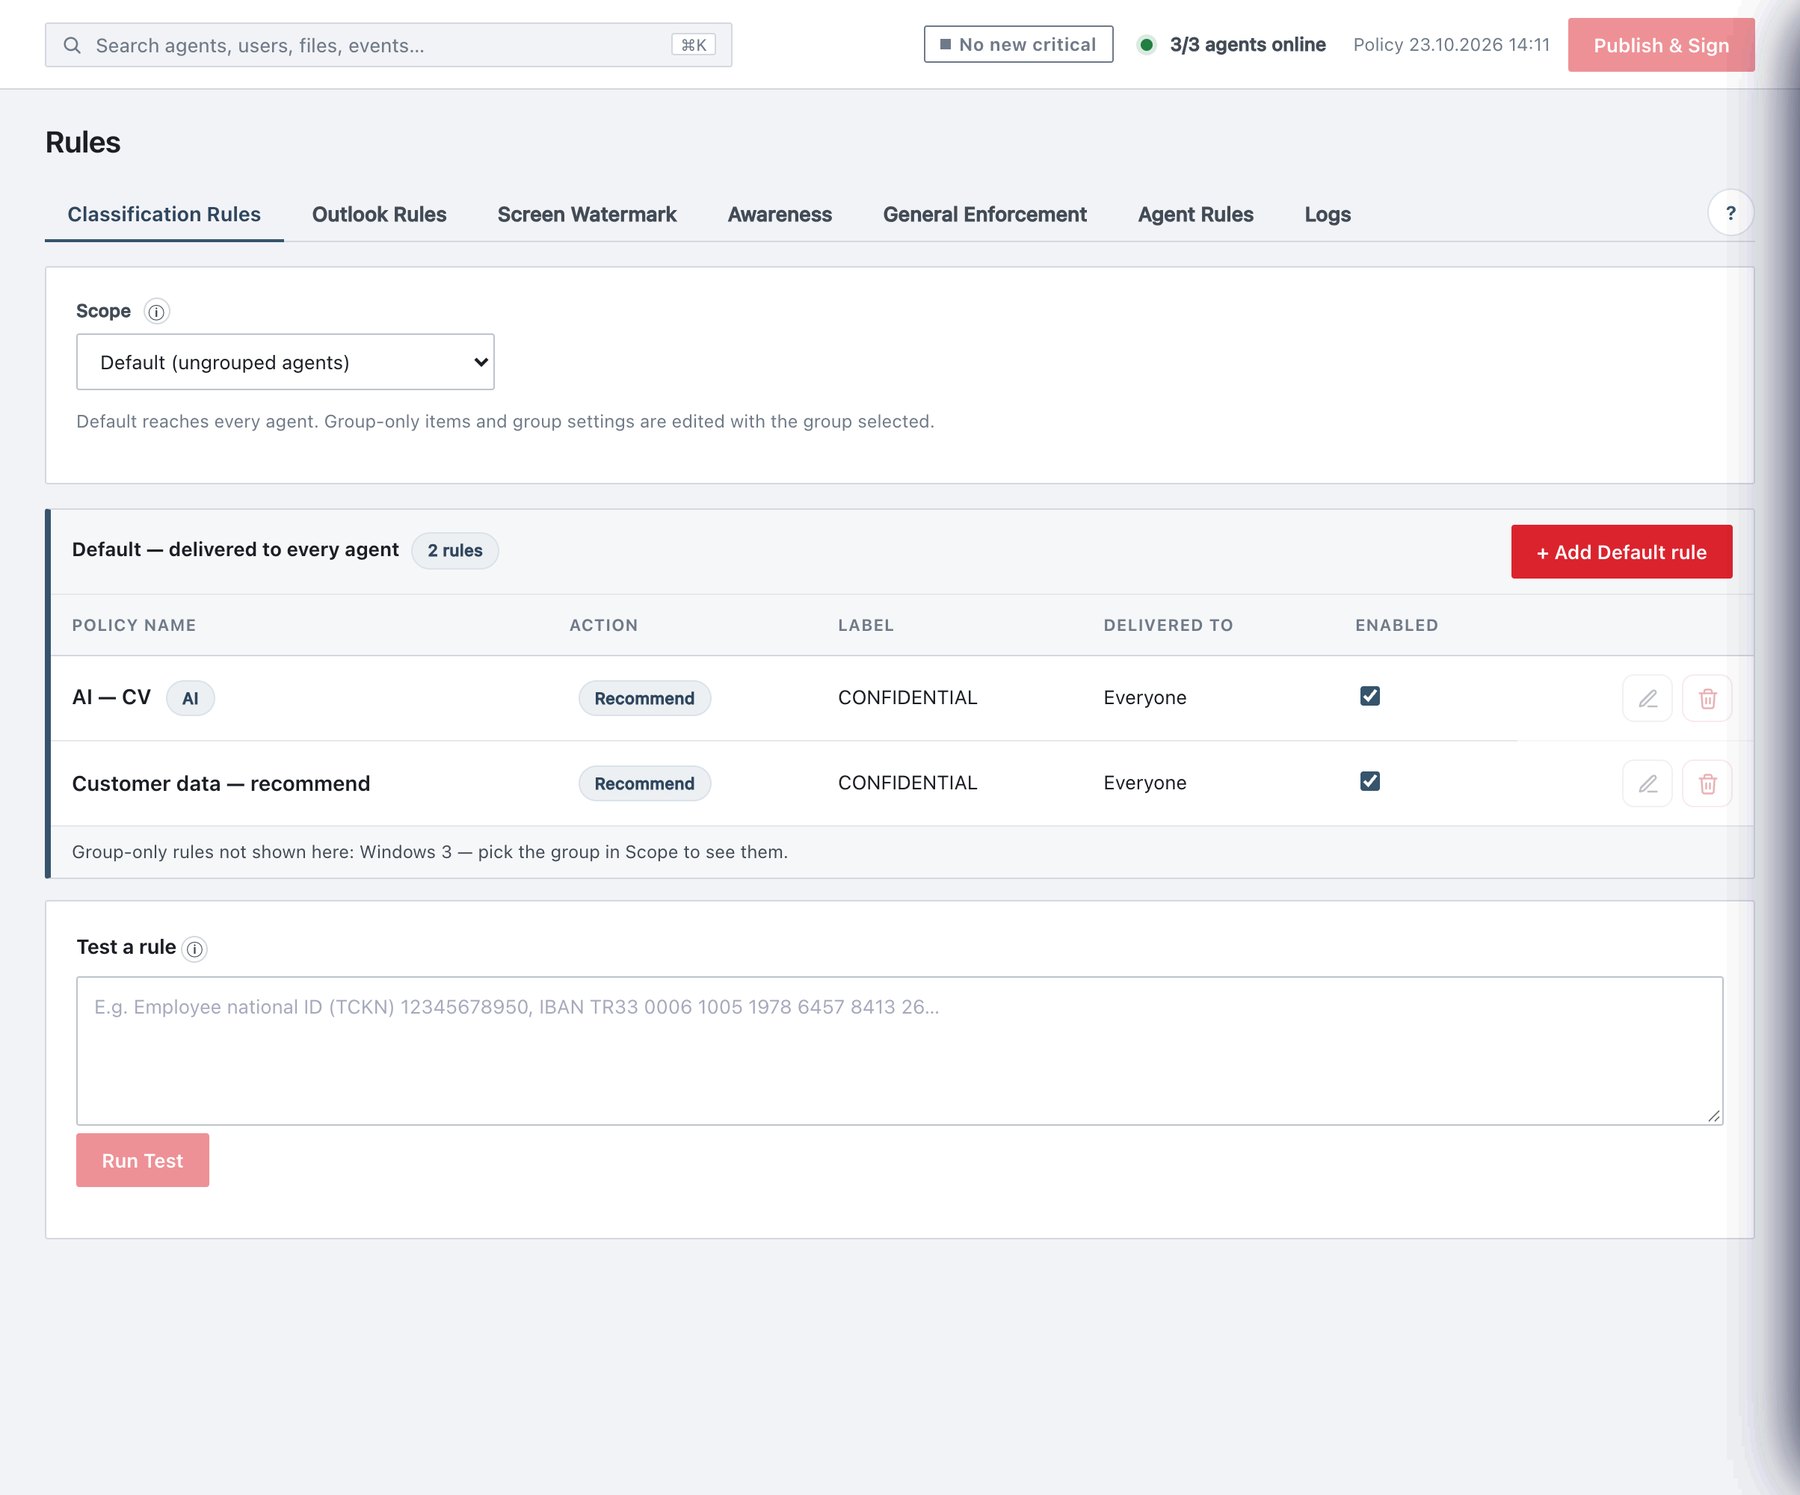This screenshot has width=1800, height=1495.
Task: Click the Policy 23.10.2026 14:11 text
Action: [x=1451, y=45]
